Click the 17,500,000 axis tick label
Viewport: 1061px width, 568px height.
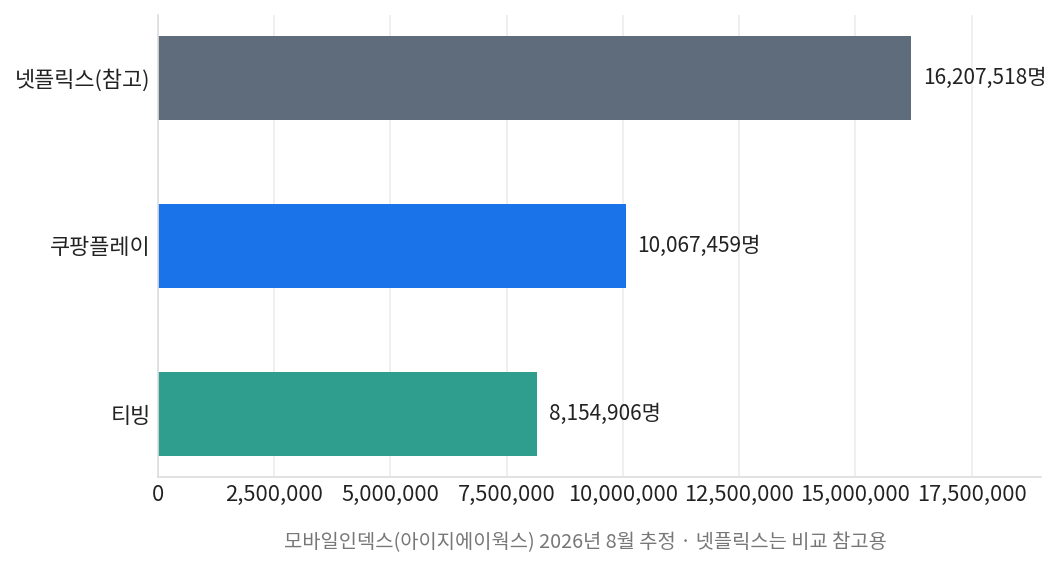point(972,494)
